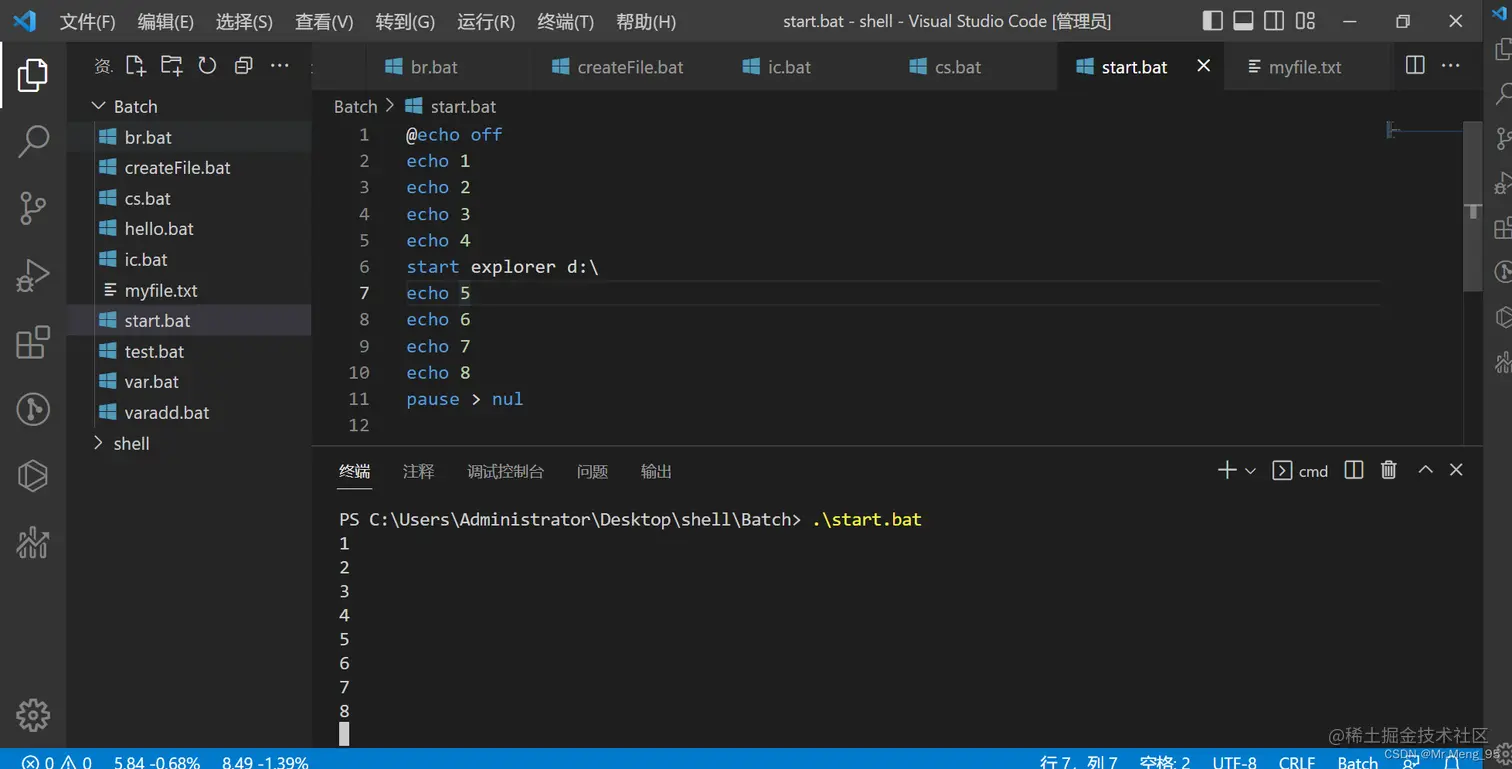The height and width of the screenshot is (769, 1512).
Task: Click 'pause > nul' code line
Action: coord(464,399)
